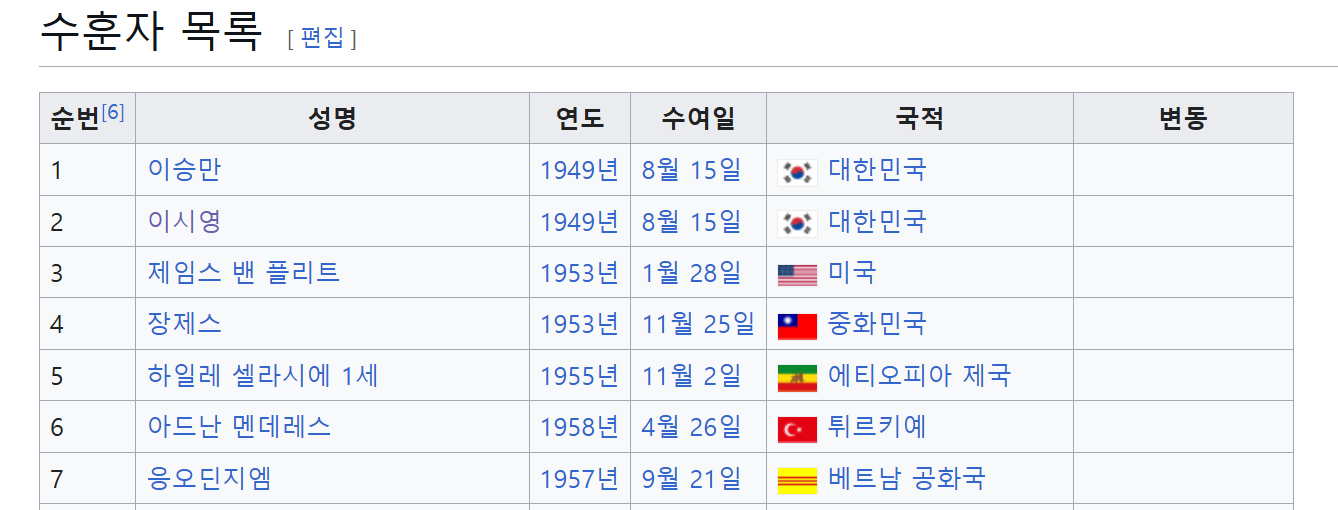
Task: Click the 국적 column header
Action: tap(919, 119)
